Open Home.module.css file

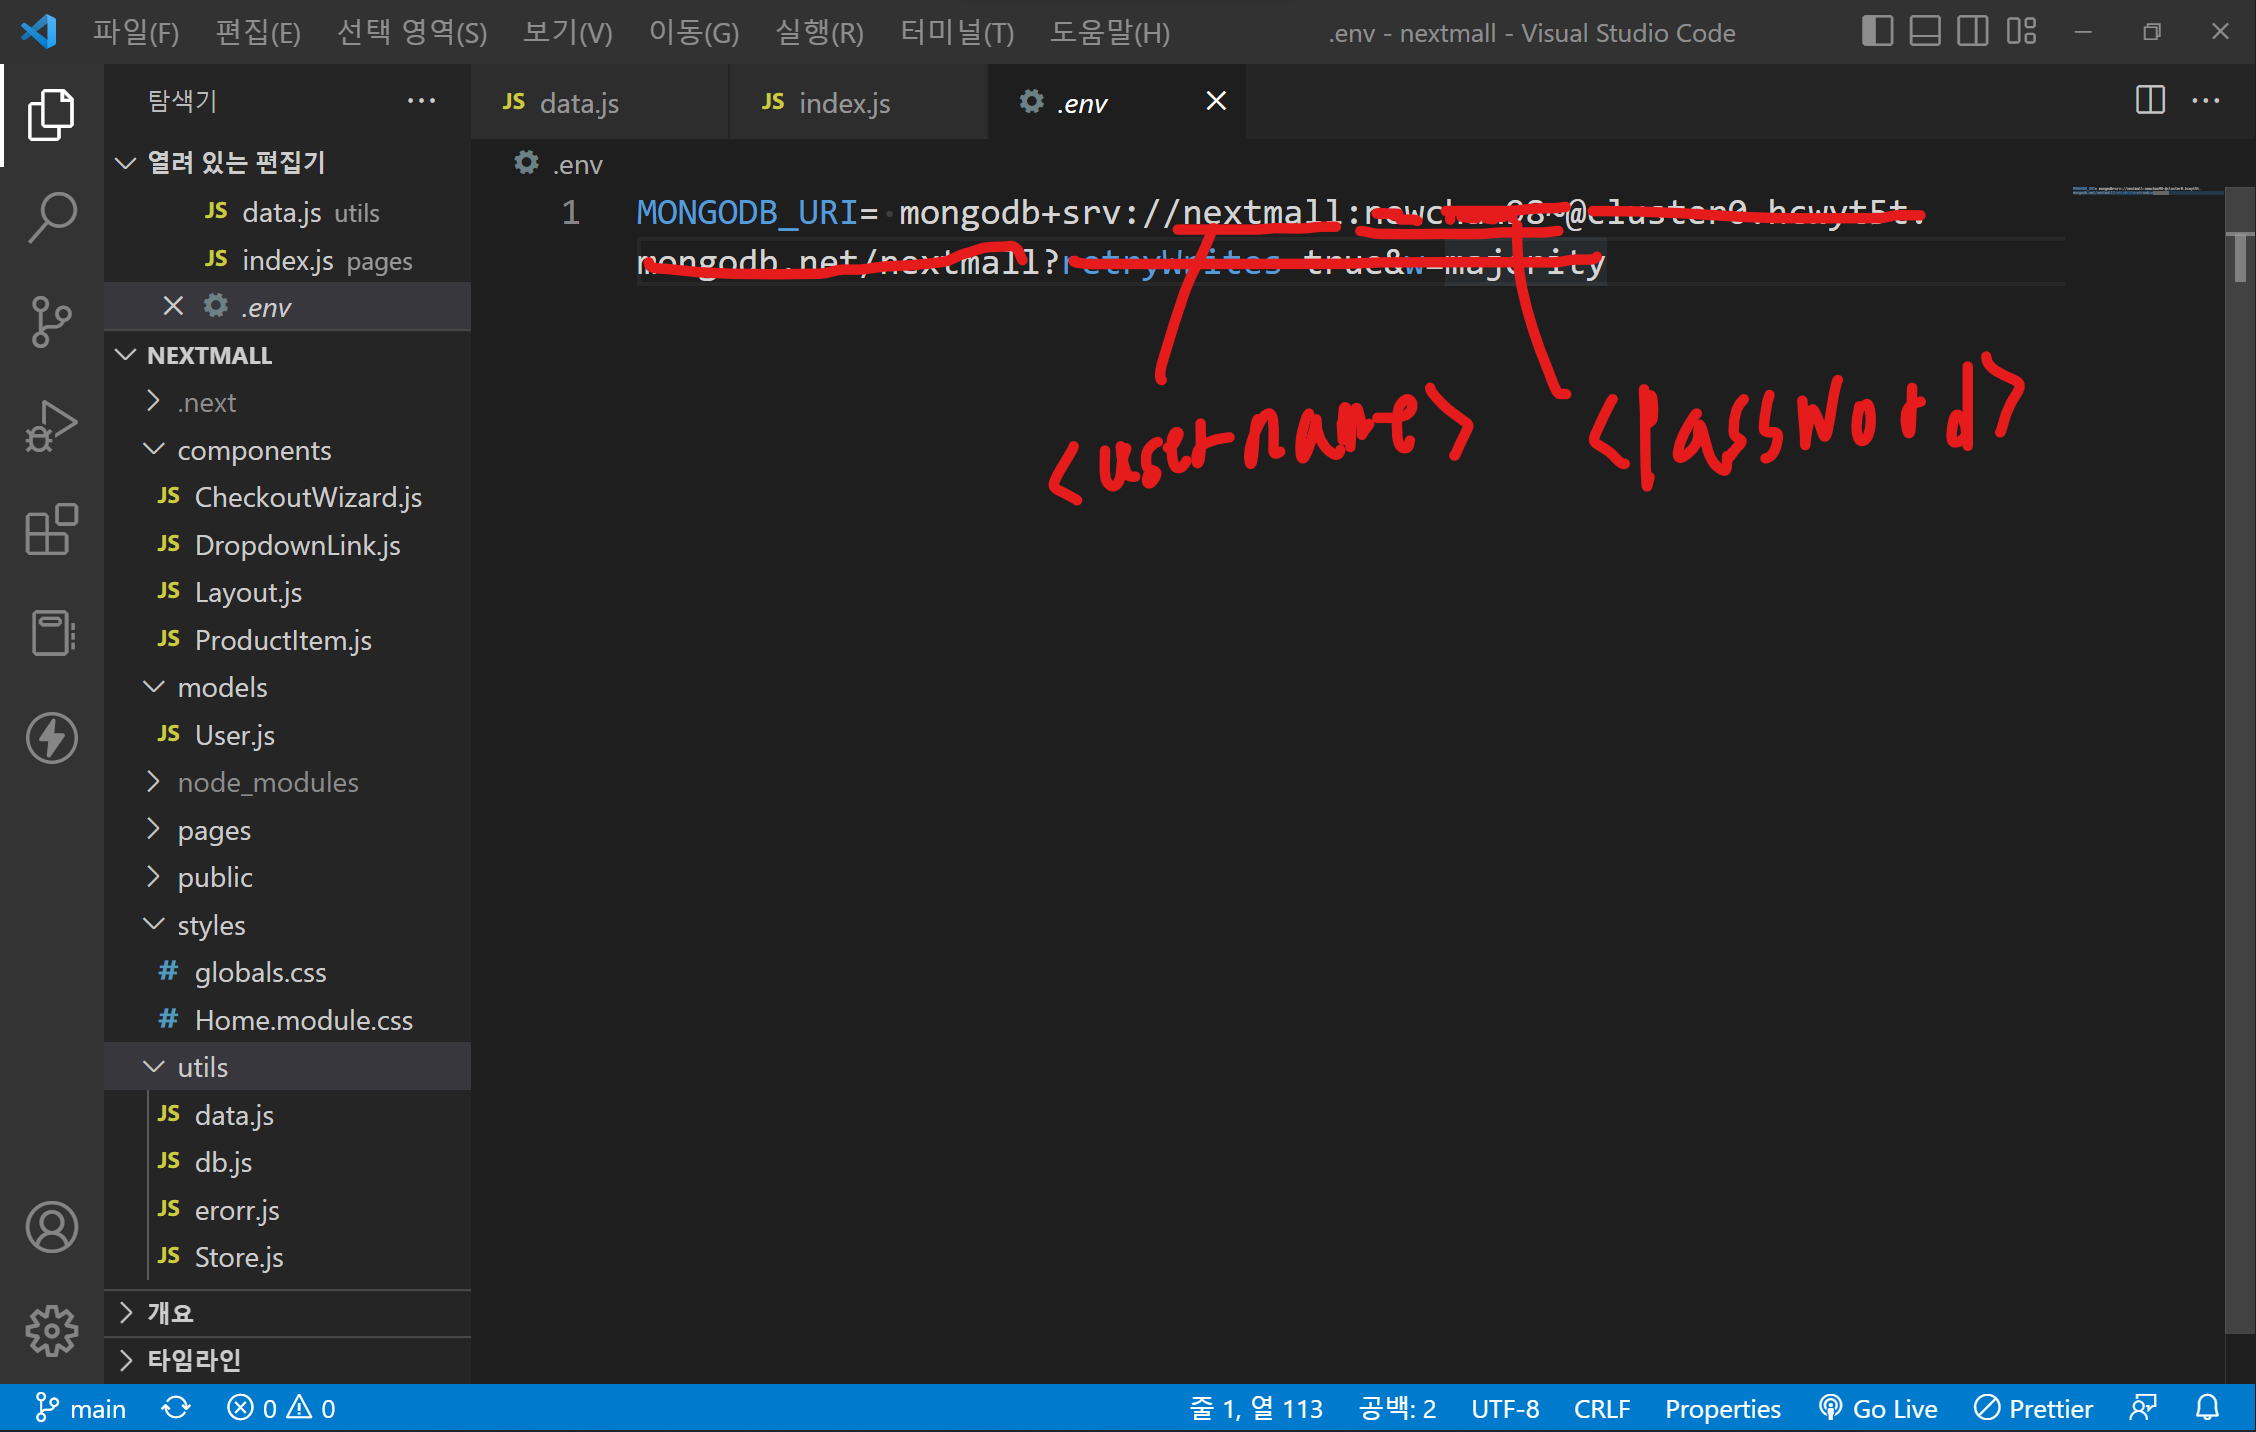tap(288, 1020)
